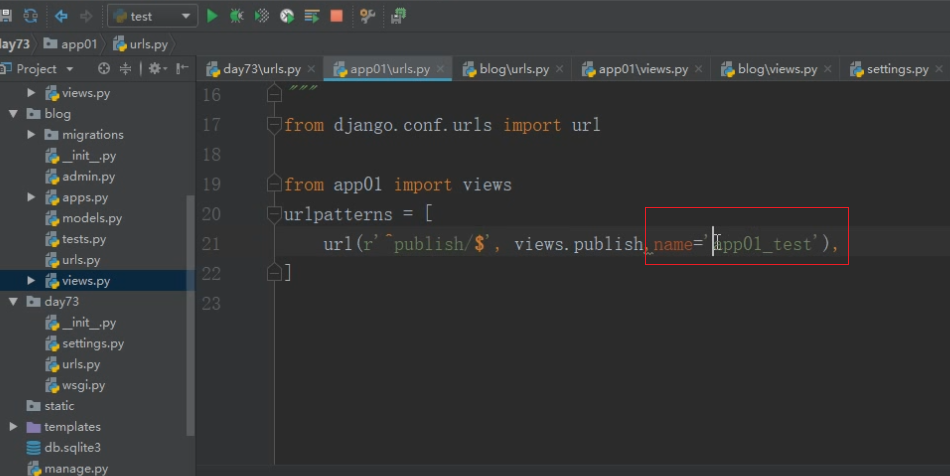This screenshot has width=950, height=476.
Task: Close the blog\urls.py tab
Action: click(x=559, y=69)
